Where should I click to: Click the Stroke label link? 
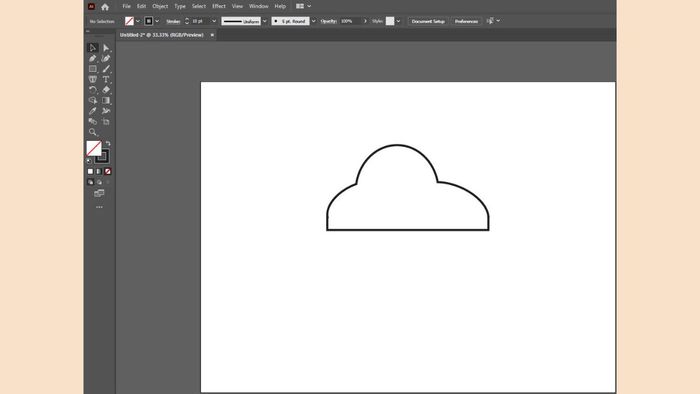click(x=173, y=21)
